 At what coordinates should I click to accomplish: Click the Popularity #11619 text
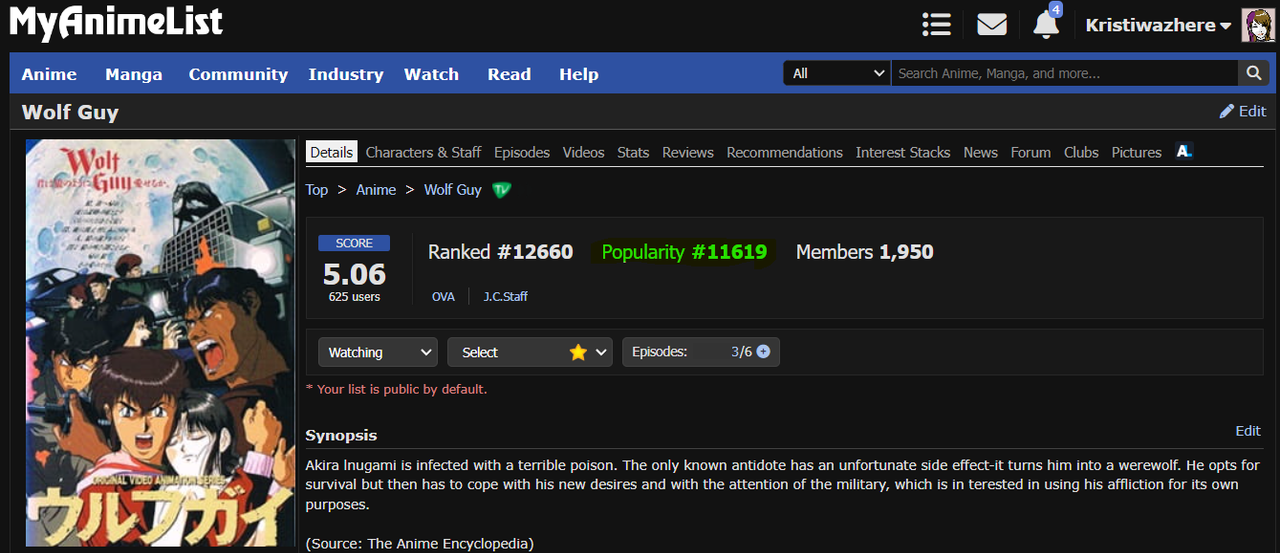point(684,252)
